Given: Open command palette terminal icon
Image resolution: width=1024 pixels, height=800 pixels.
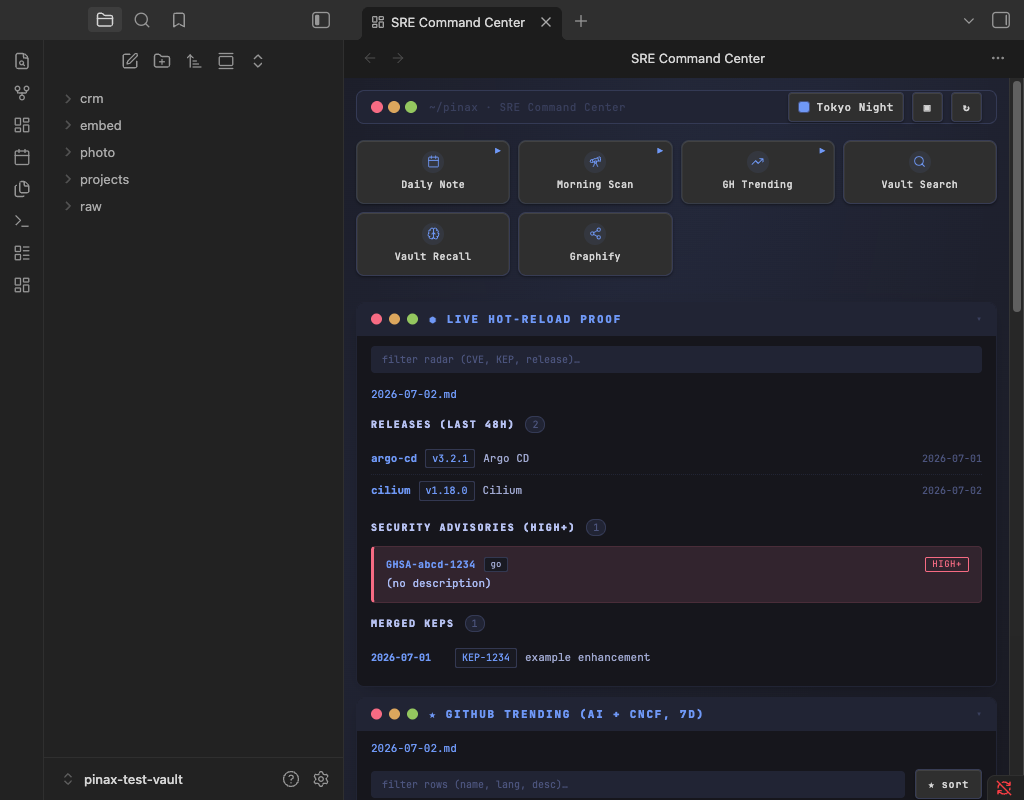Looking at the screenshot, I should [22, 221].
